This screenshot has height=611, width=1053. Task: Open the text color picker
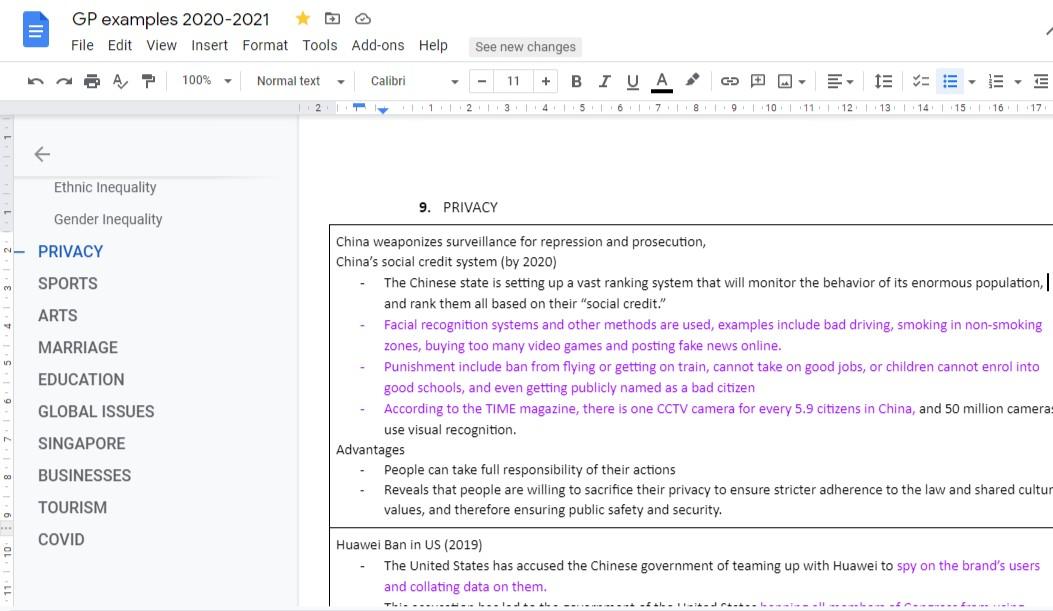click(x=661, y=81)
